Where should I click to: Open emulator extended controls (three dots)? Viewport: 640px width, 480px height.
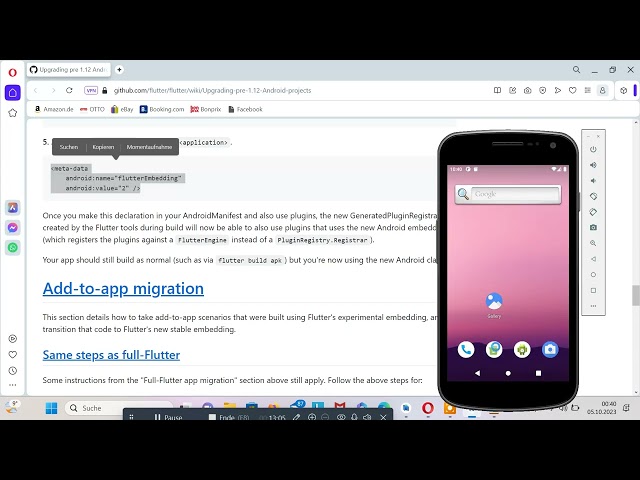coord(593,306)
